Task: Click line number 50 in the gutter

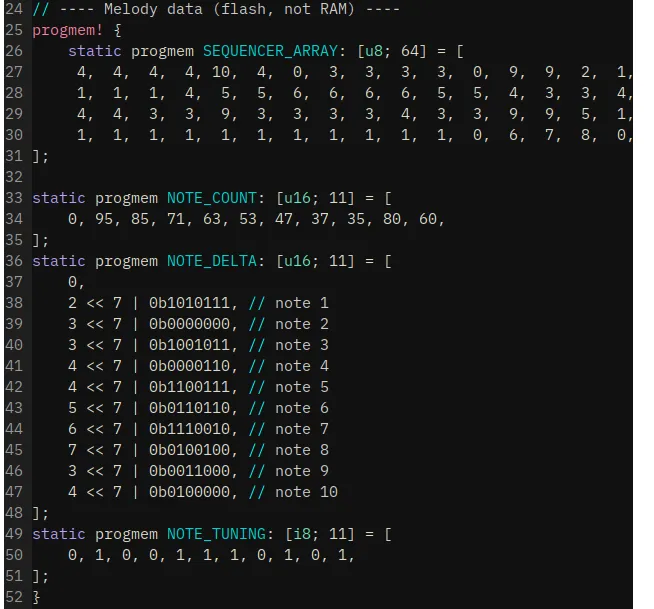Action: coord(14,555)
